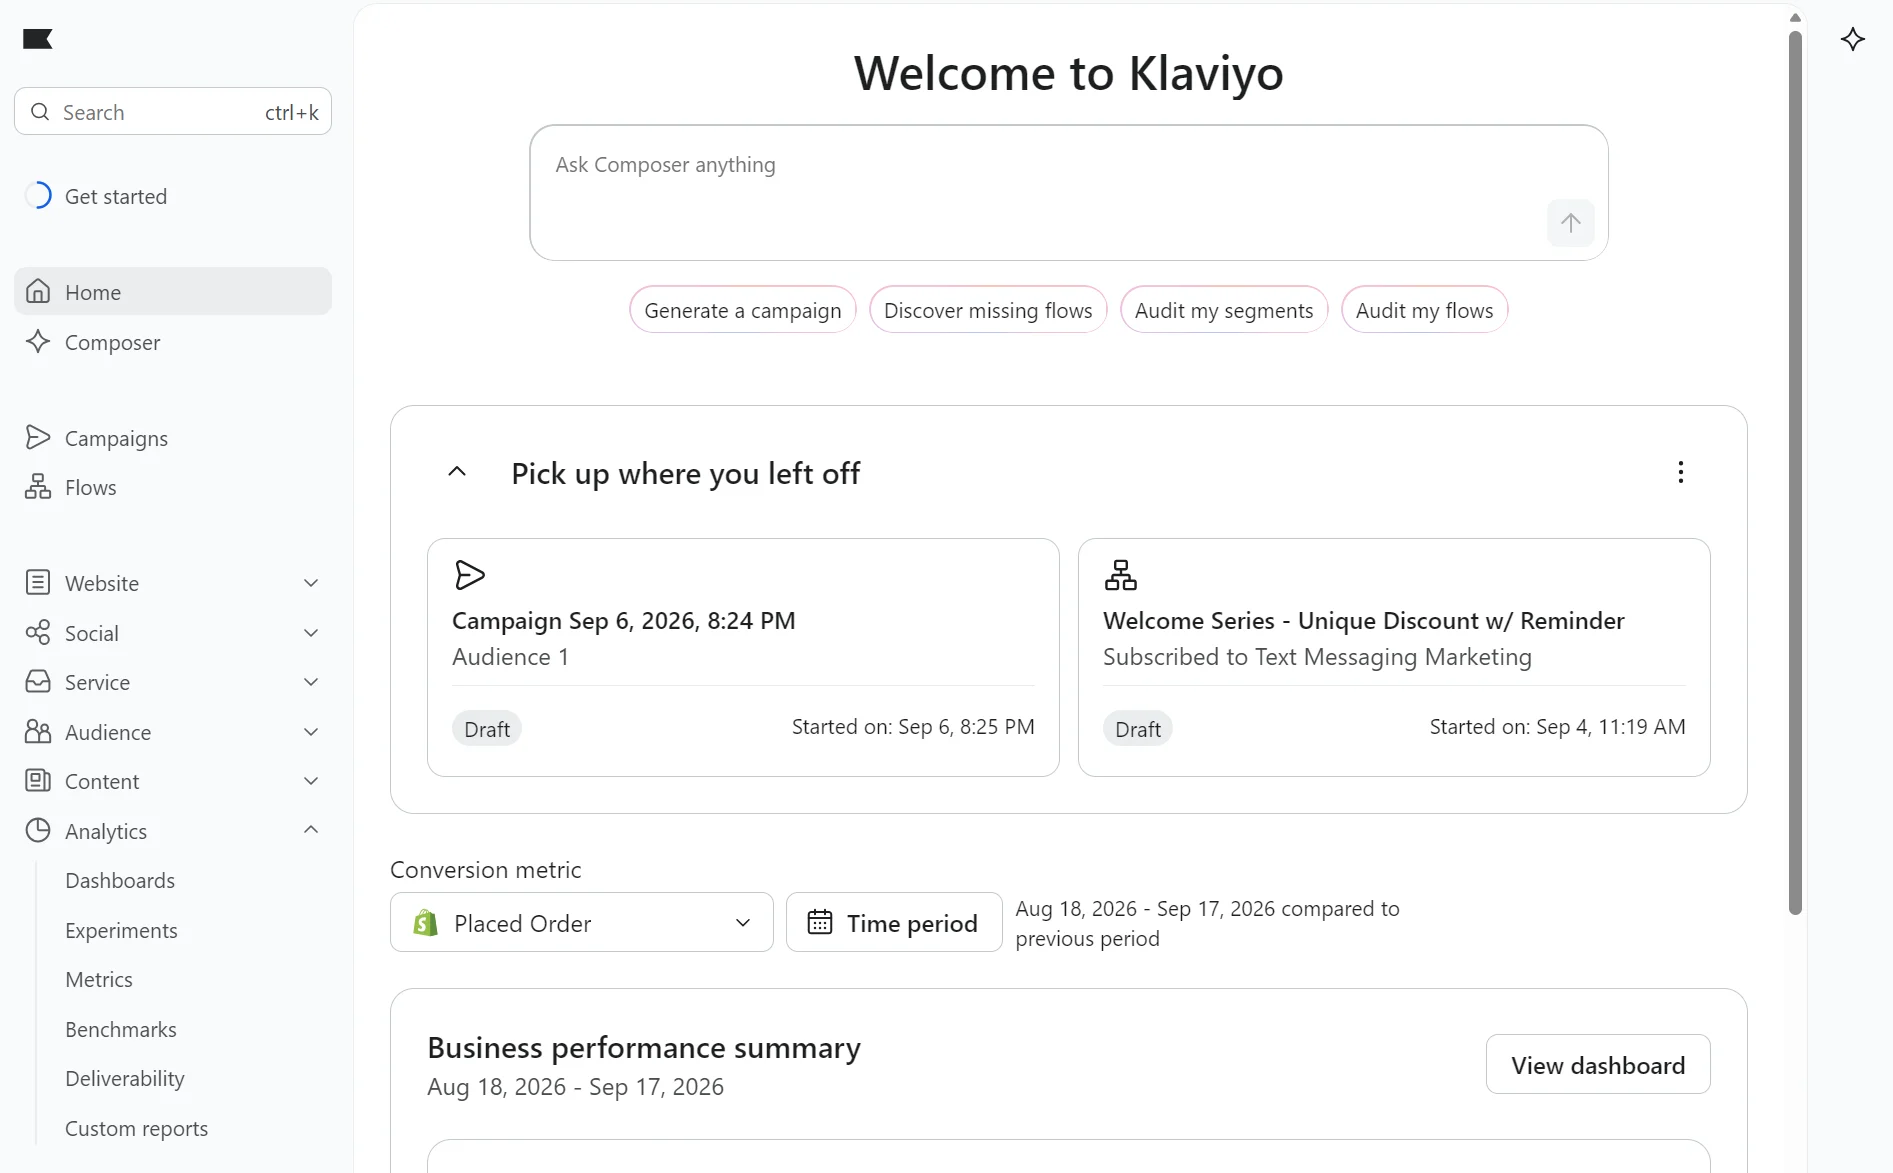
Task: Click the Audit my segments suggestion
Action: pos(1224,310)
